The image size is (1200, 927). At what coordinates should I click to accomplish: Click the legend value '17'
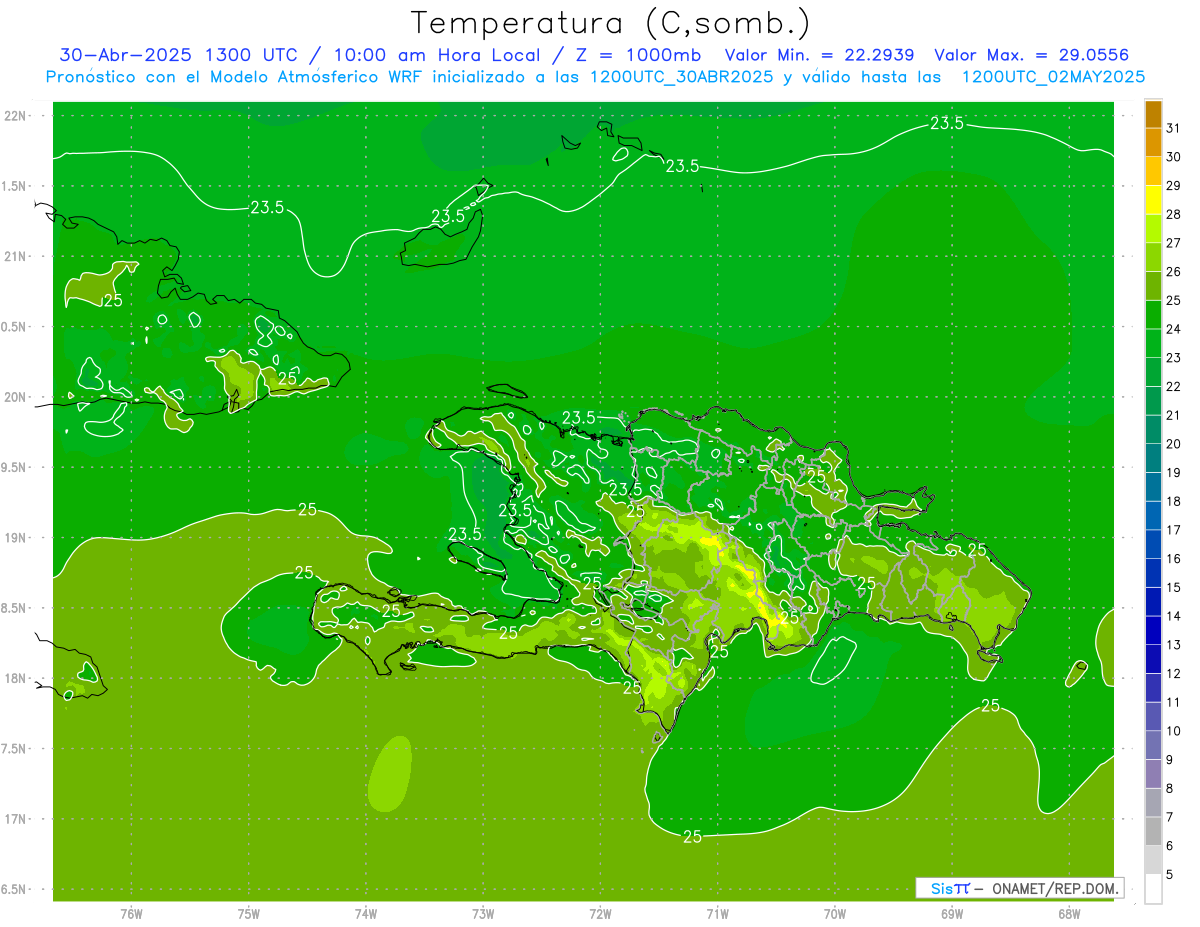(x=1174, y=530)
